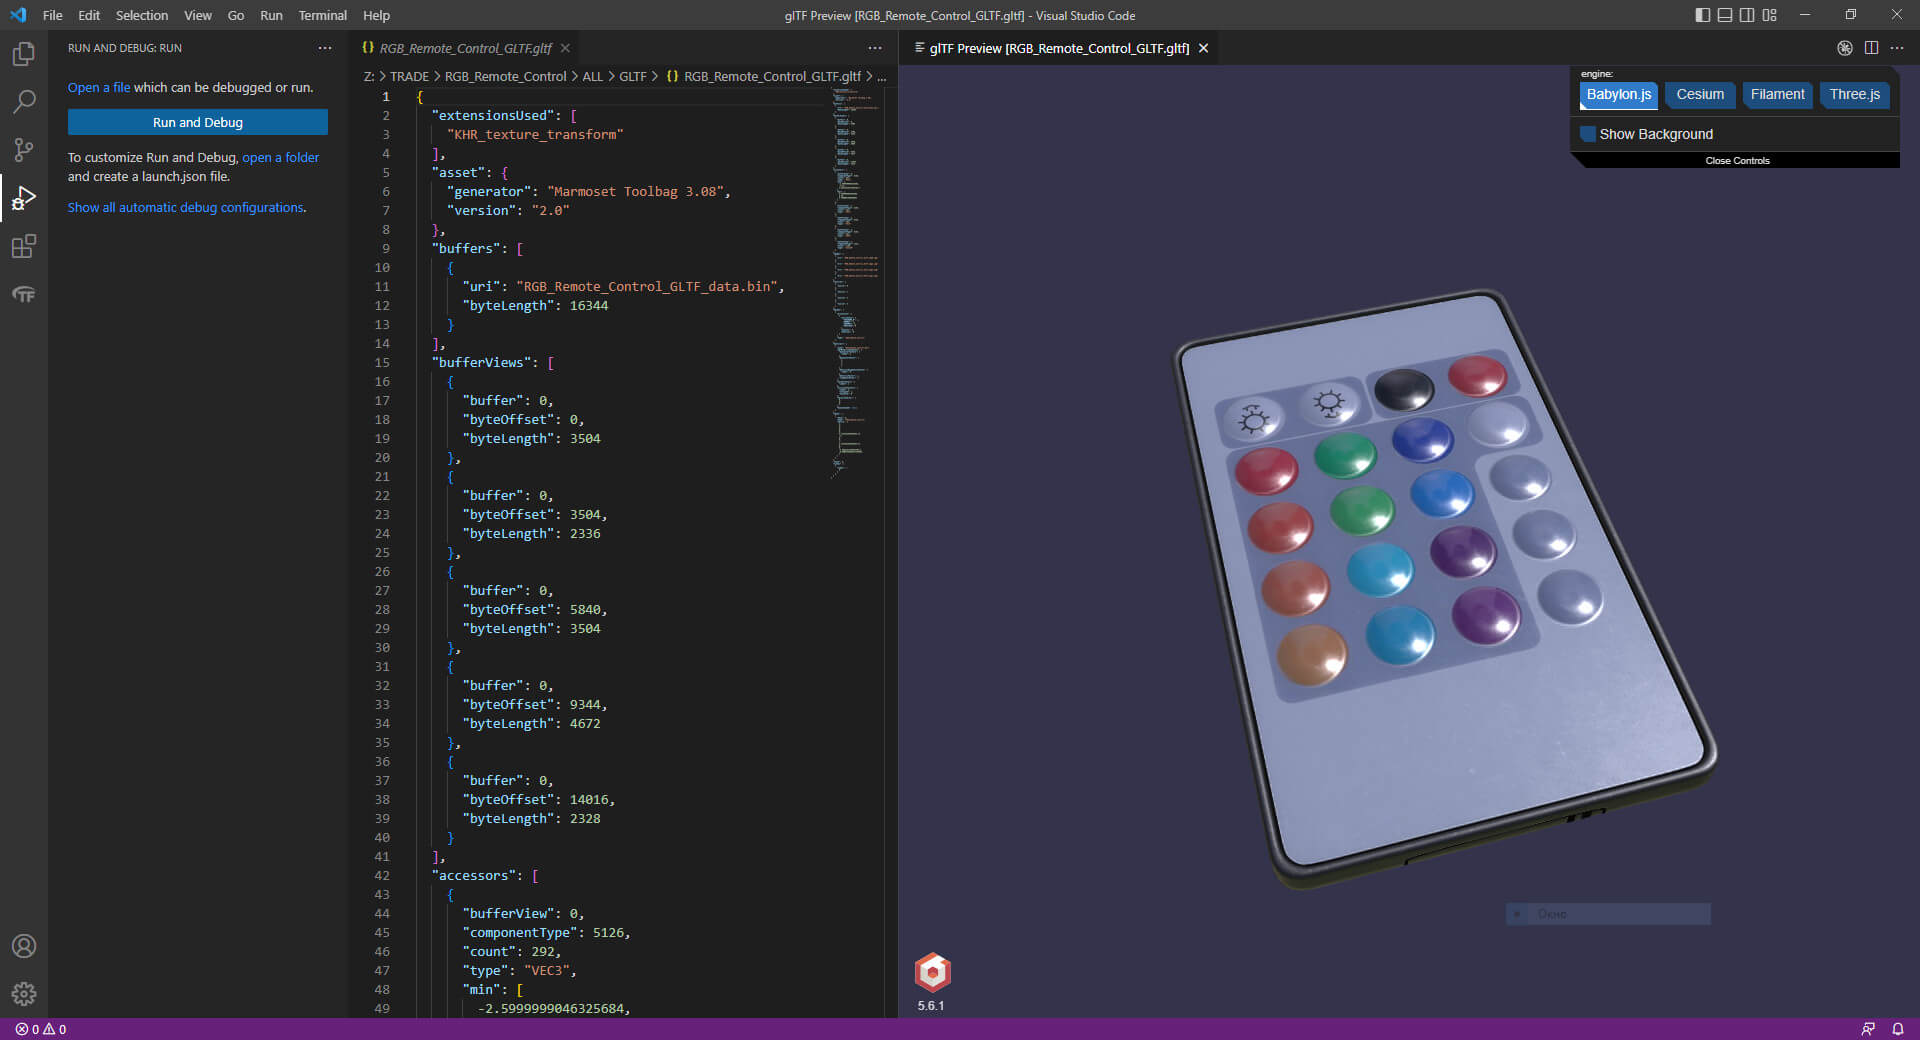Image resolution: width=1920 pixels, height=1040 pixels.
Task: Click the Manage gear icon
Action: [24, 993]
